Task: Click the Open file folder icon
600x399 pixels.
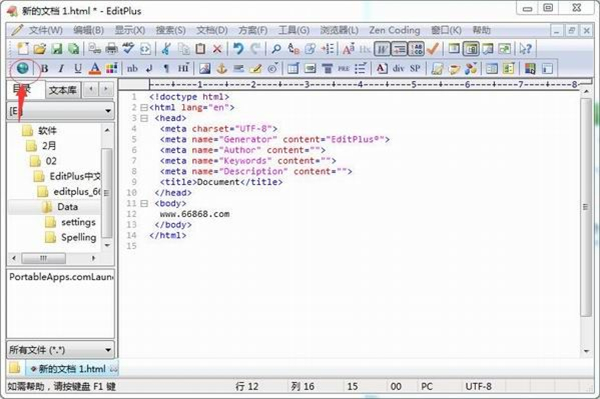Action: pyautogui.click(x=39, y=49)
